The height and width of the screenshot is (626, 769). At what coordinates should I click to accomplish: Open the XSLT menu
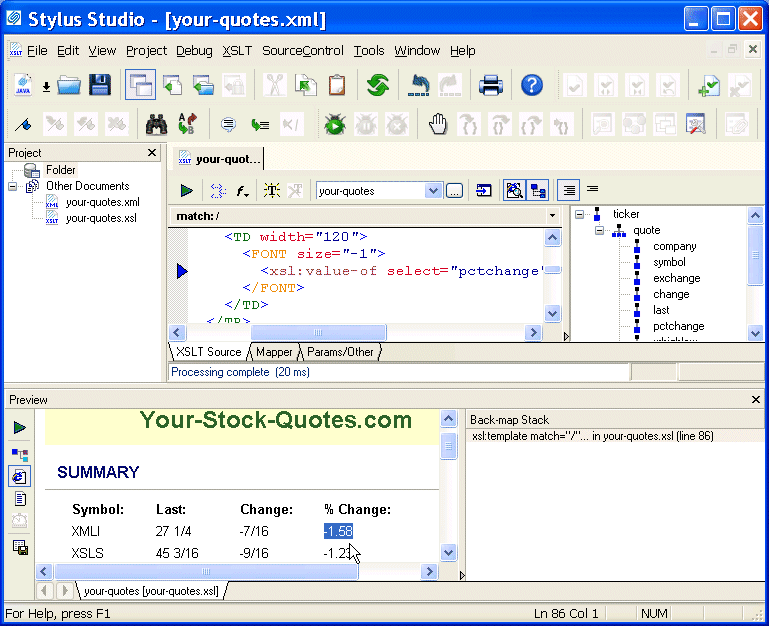tap(237, 51)
